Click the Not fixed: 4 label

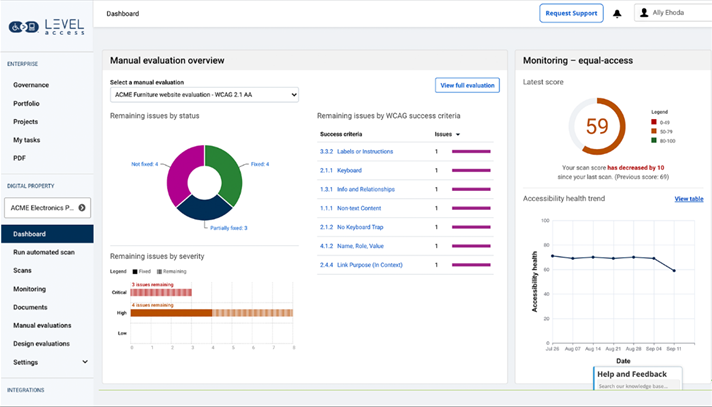coord(145,164)
